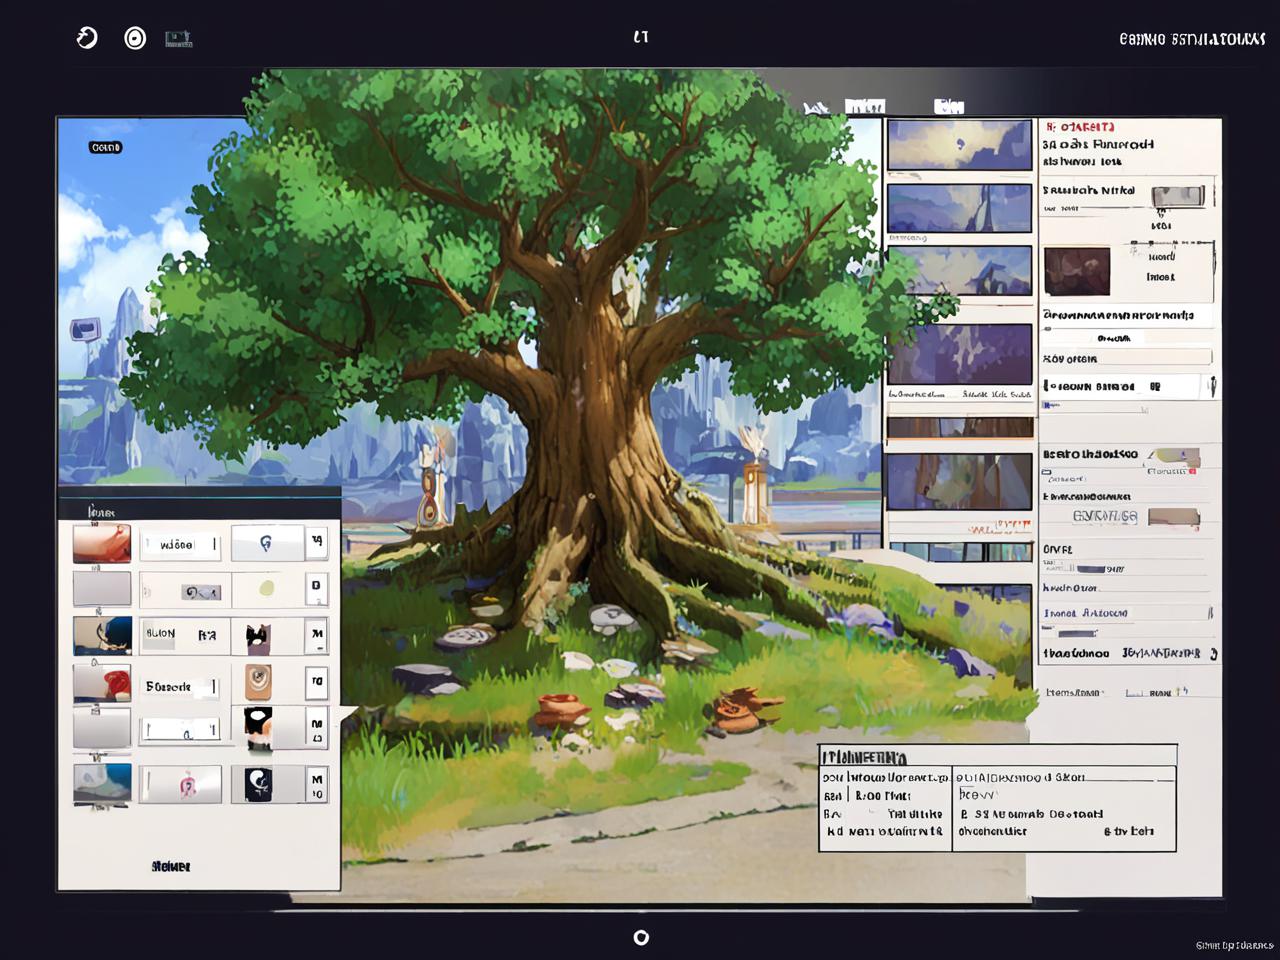This screenshot has height=960, width=1280.
Task: Toggle the 'D' square button in second row
Action: click(317, 588)
